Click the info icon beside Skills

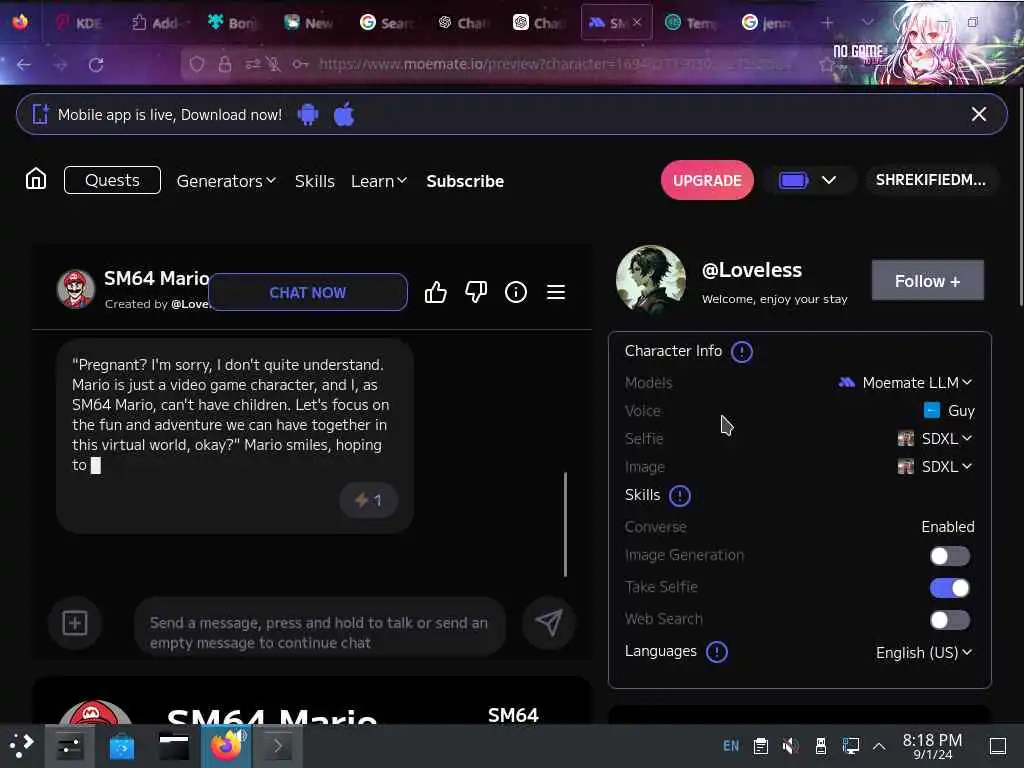tap(680, 496)
